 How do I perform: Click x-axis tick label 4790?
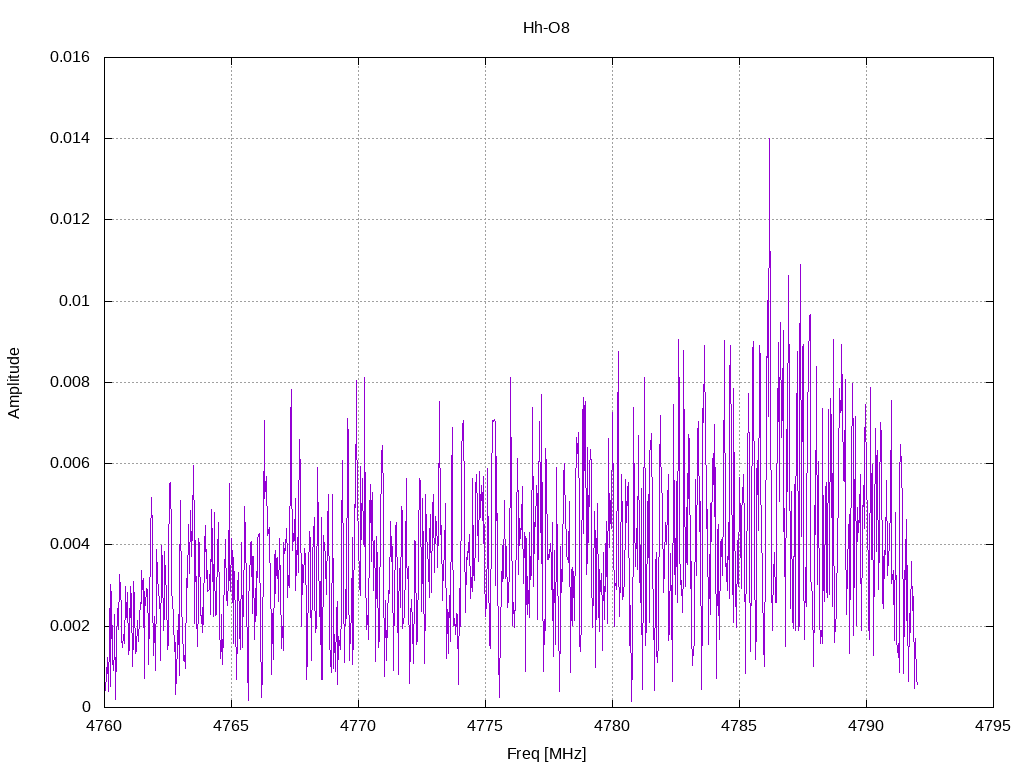(867, 726)
